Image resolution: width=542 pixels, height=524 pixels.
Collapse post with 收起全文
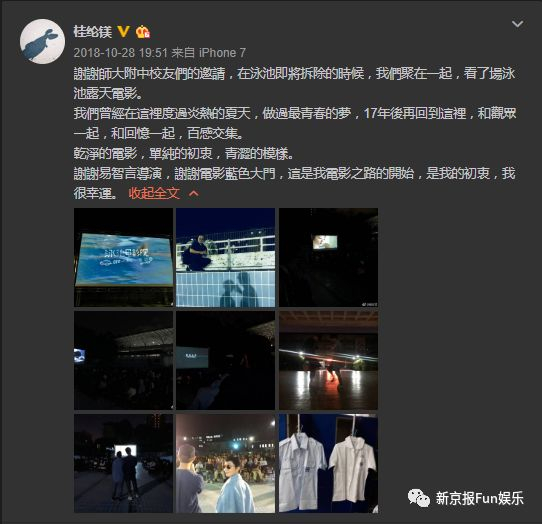pyautogui.click(x=154, y=193)
